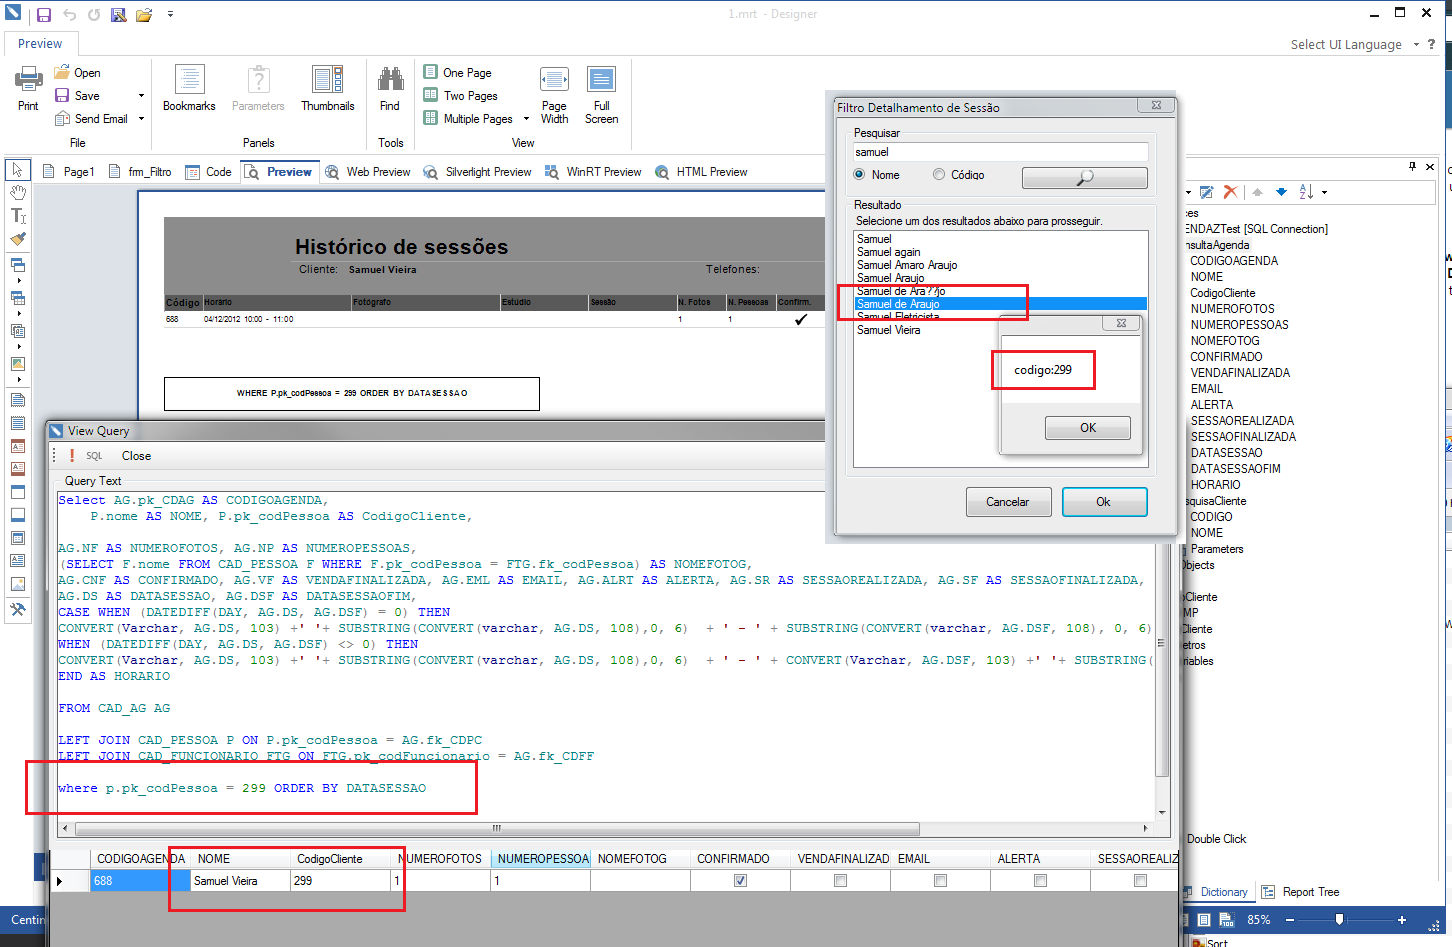Click the Print icon in the ribbon
1452x947 pixels.
point(28,87)
